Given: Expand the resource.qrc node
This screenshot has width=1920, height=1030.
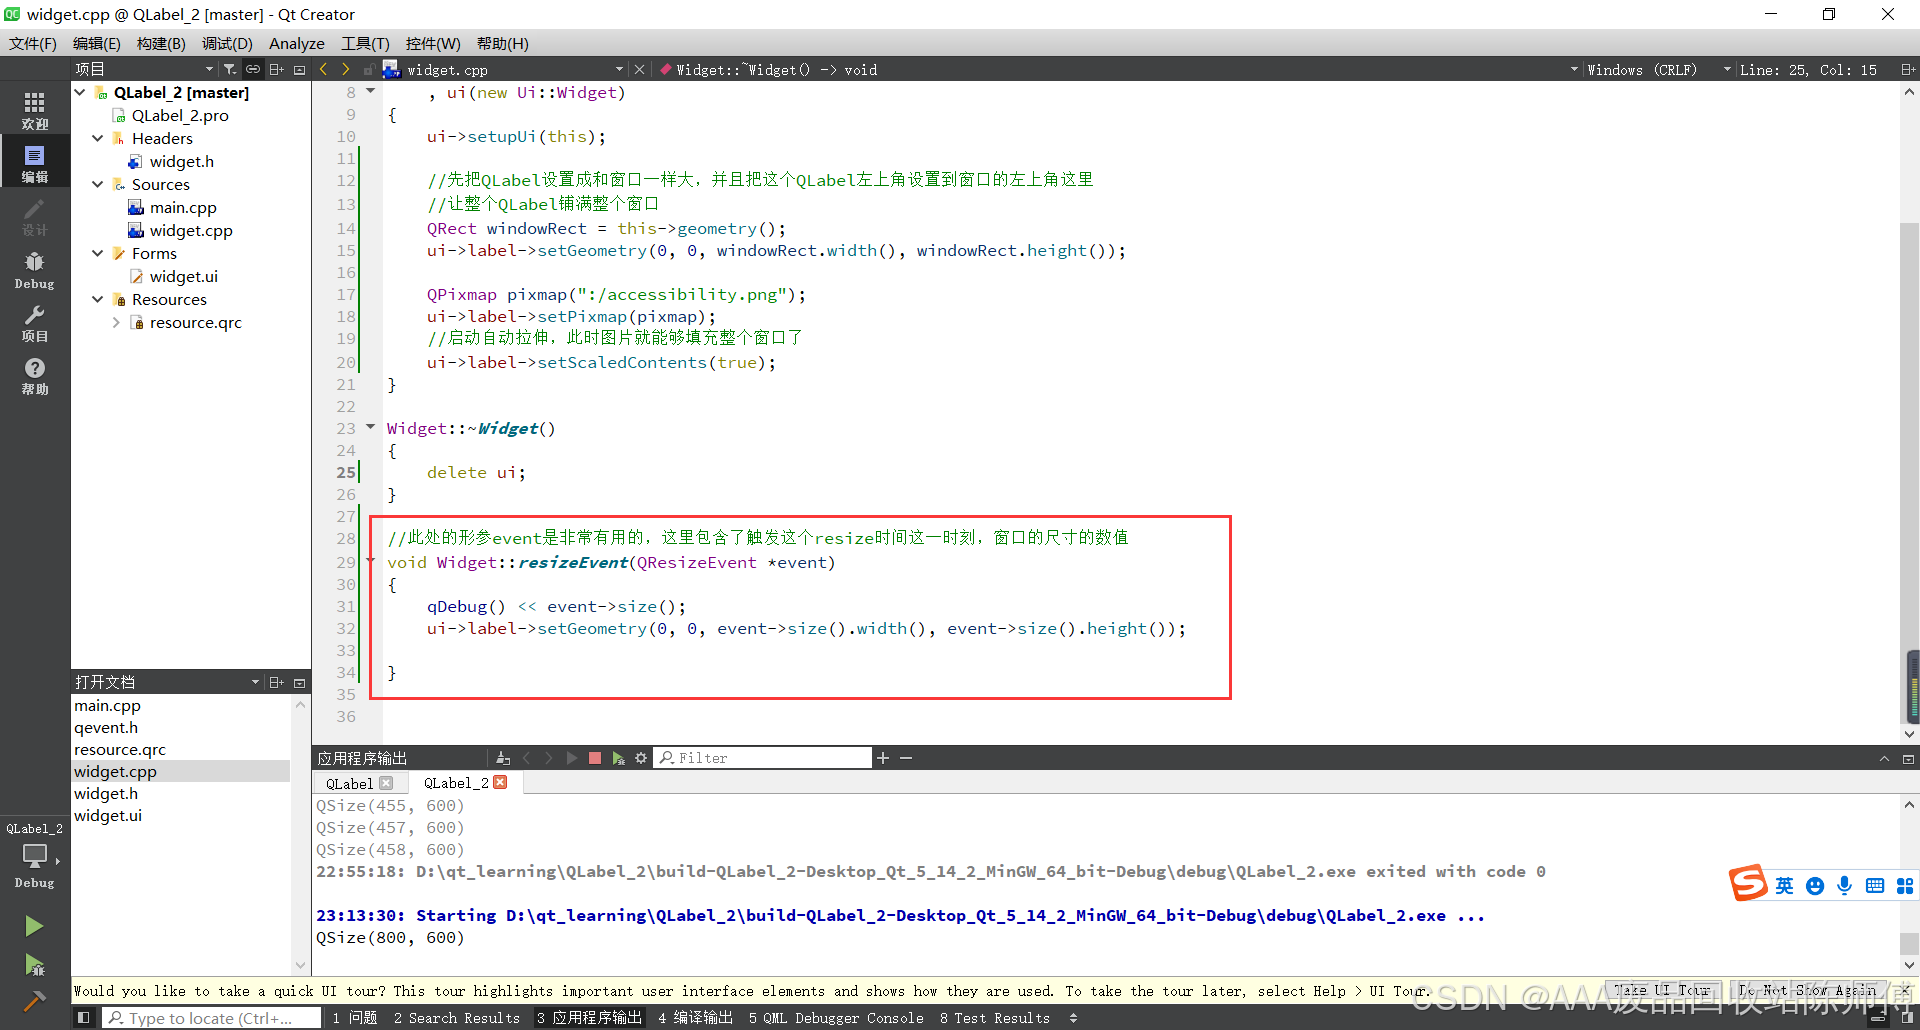Looking at the screenshot, I should point(116,322).
